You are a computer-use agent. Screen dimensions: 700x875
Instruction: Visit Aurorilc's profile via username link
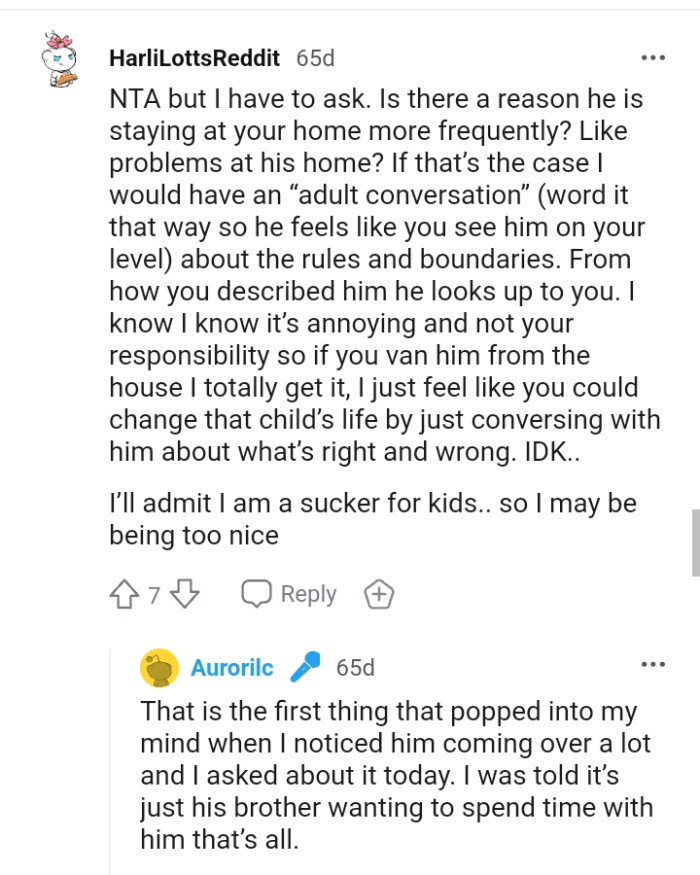click(x=231, y=667)
